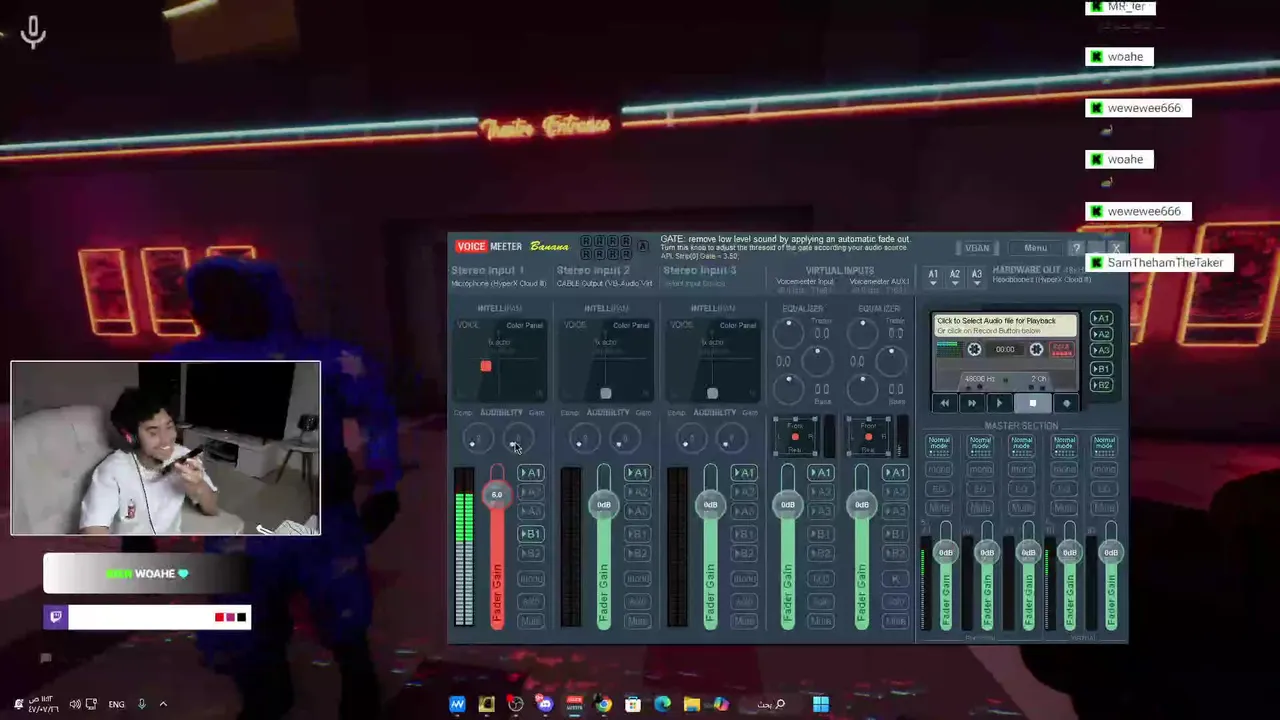This screenshot has width=1280, height=720.
Task: Click the Intellipan marker on Stereo Input 2
Action: (x=605, y=393)
